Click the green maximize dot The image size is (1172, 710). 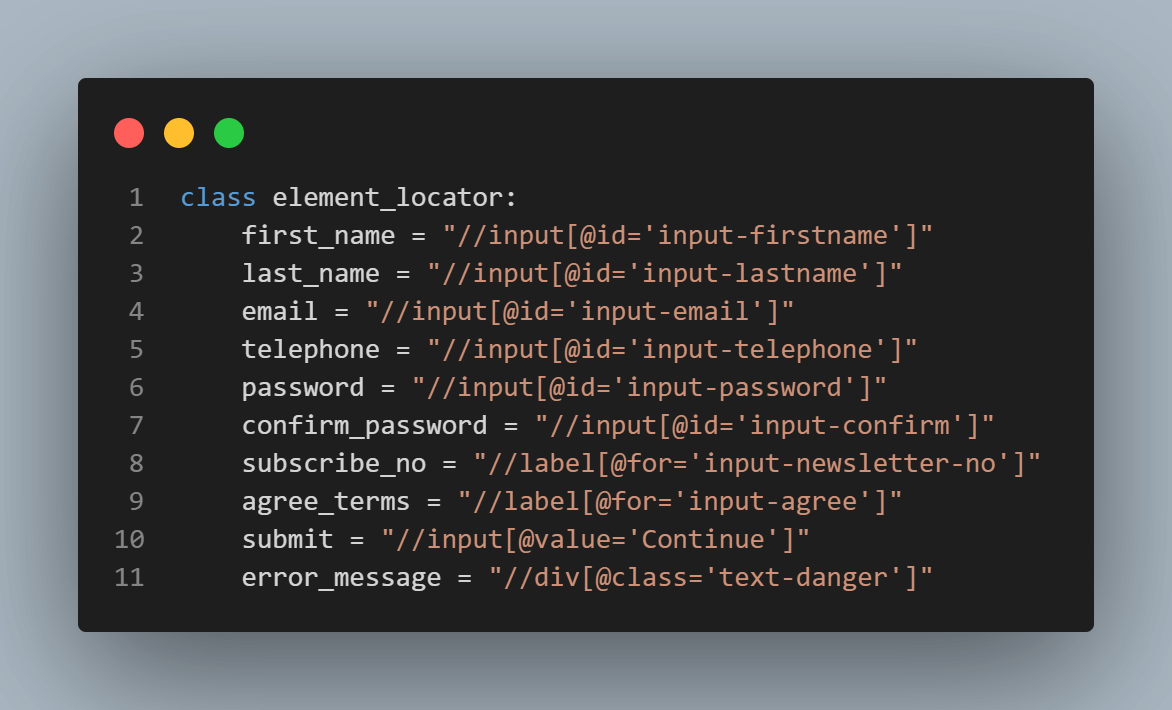(229, 133)
